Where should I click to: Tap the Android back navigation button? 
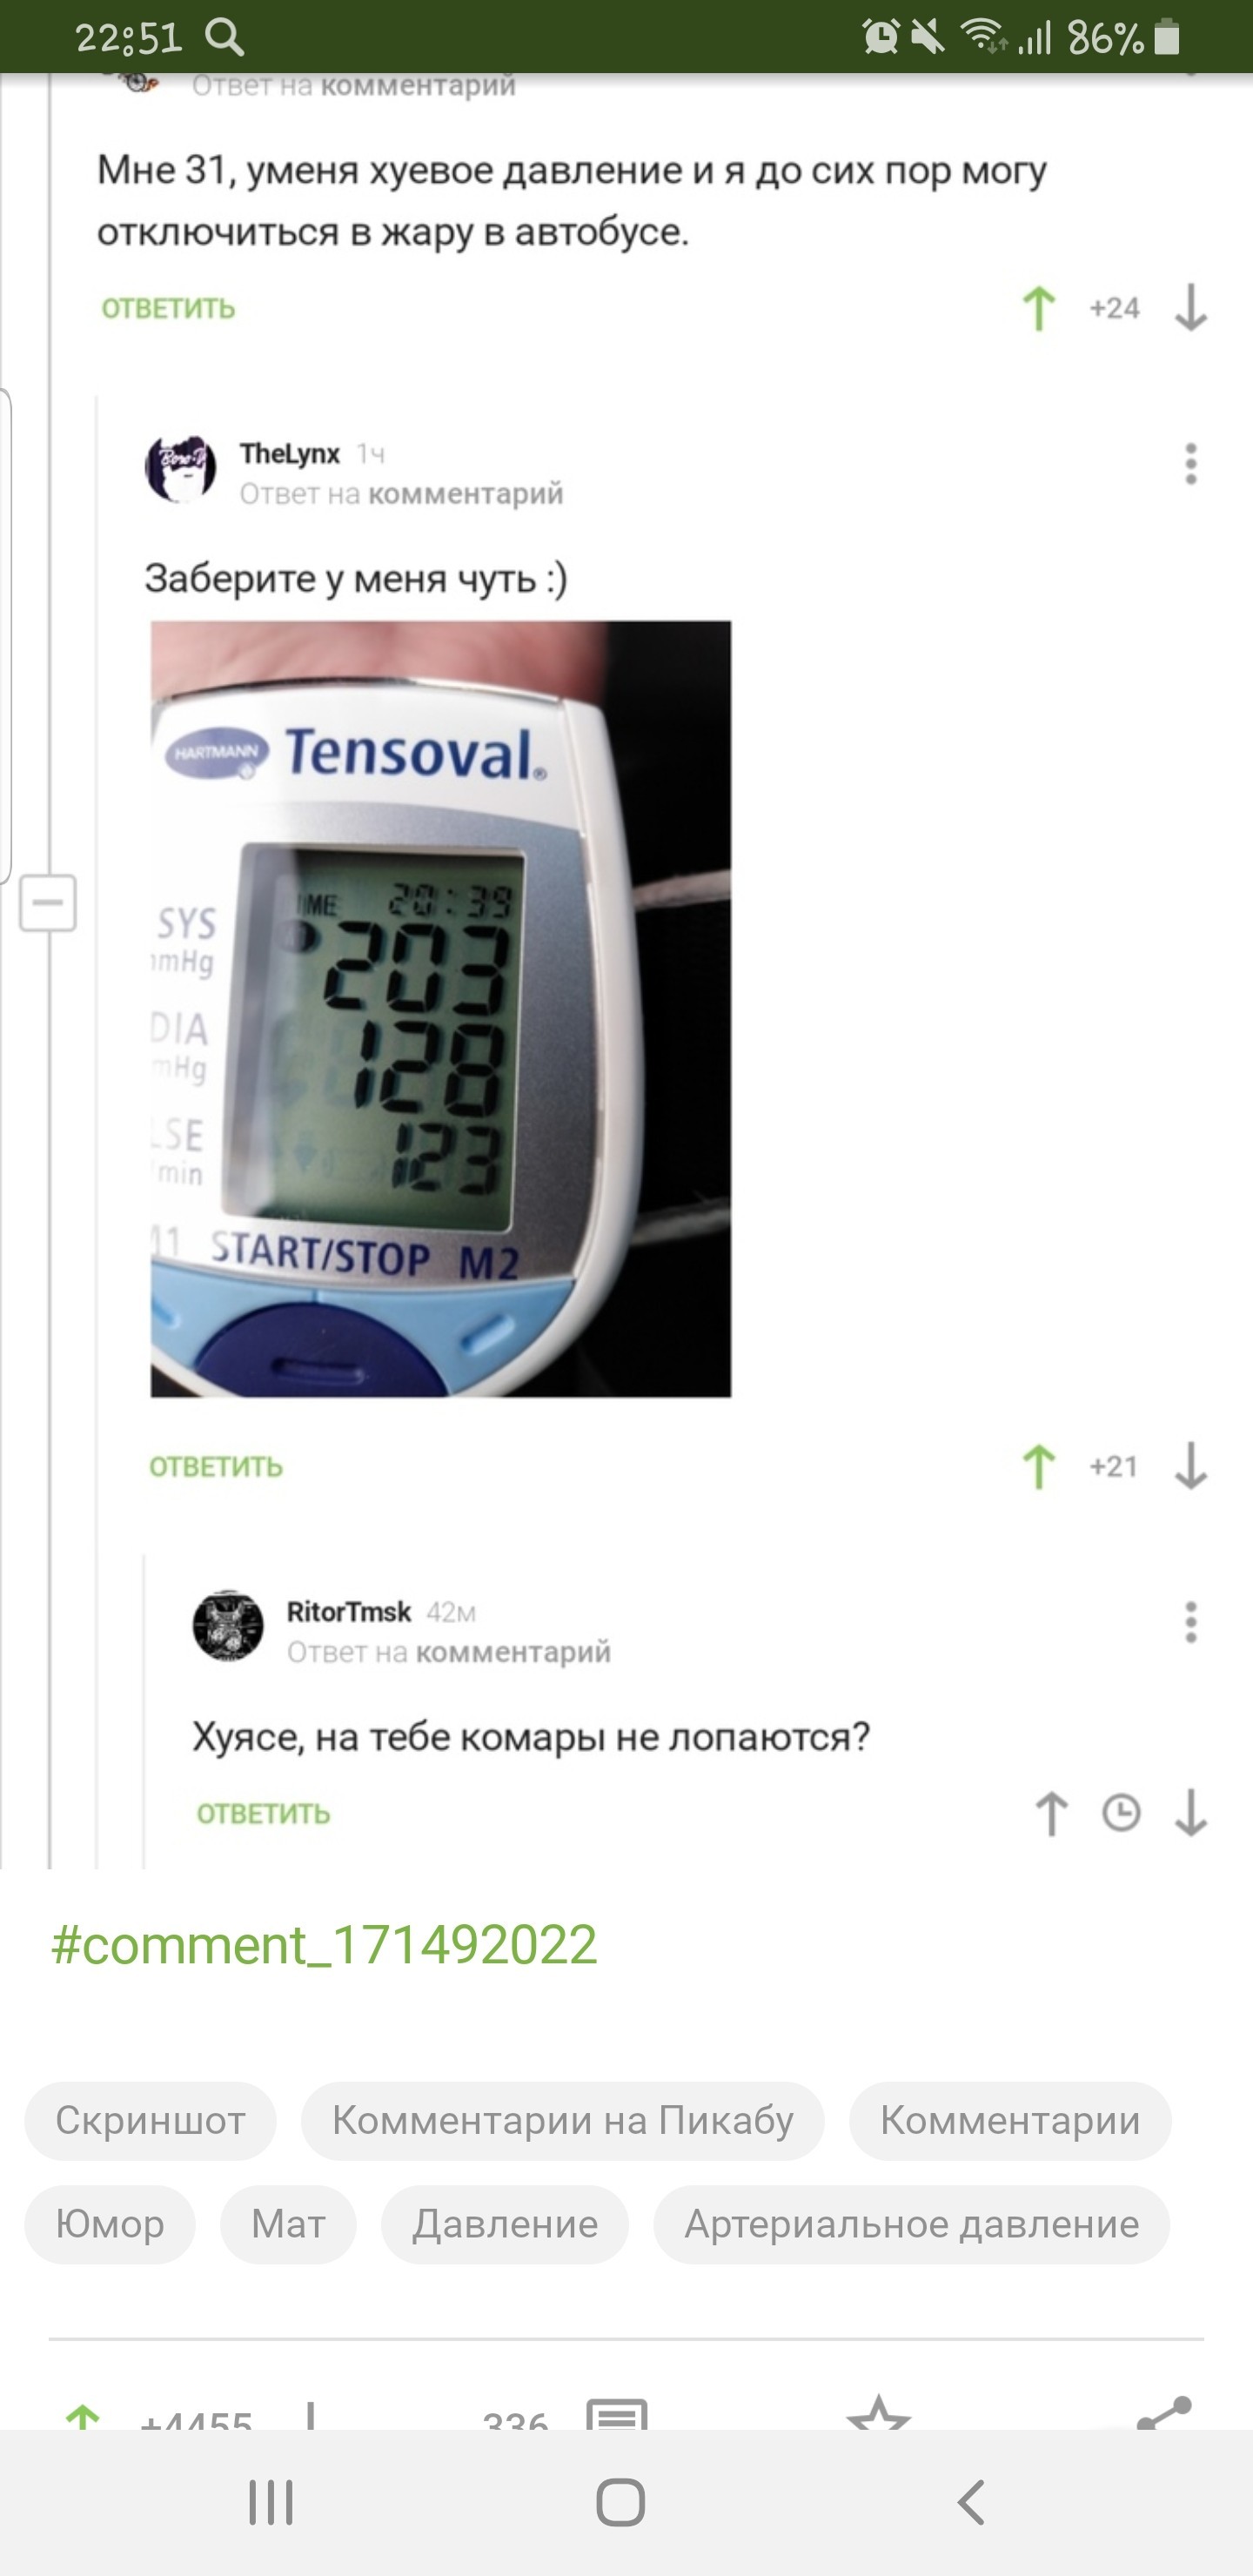(971, 2502)
